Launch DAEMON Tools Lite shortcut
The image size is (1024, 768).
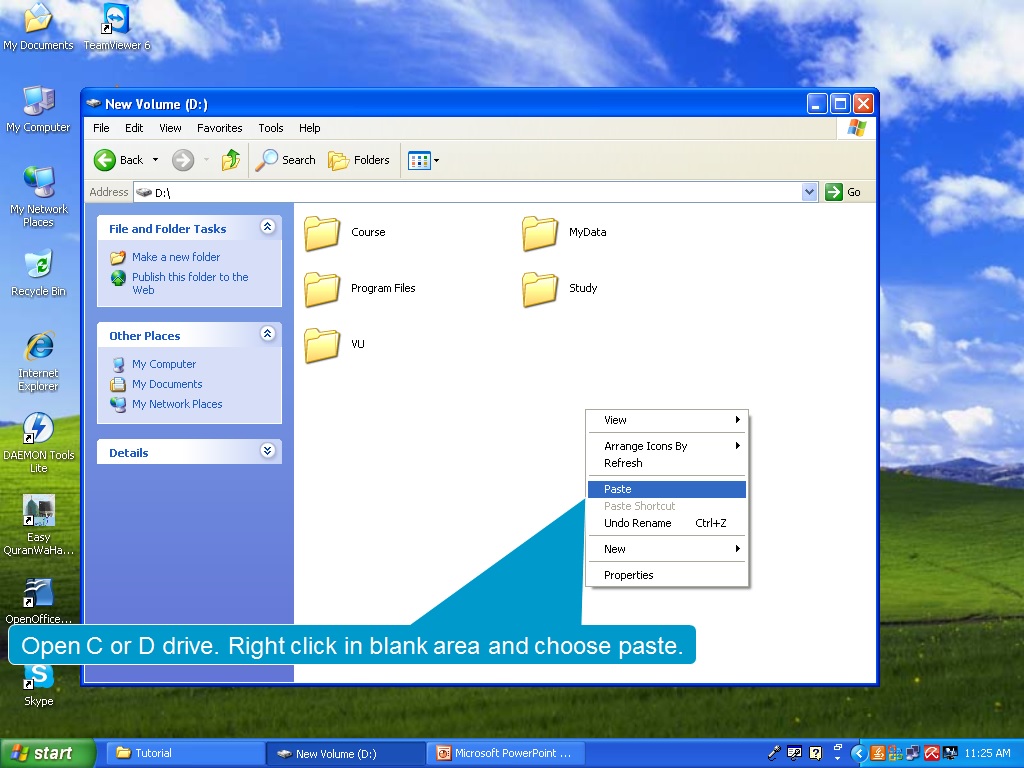coord(38,443)
